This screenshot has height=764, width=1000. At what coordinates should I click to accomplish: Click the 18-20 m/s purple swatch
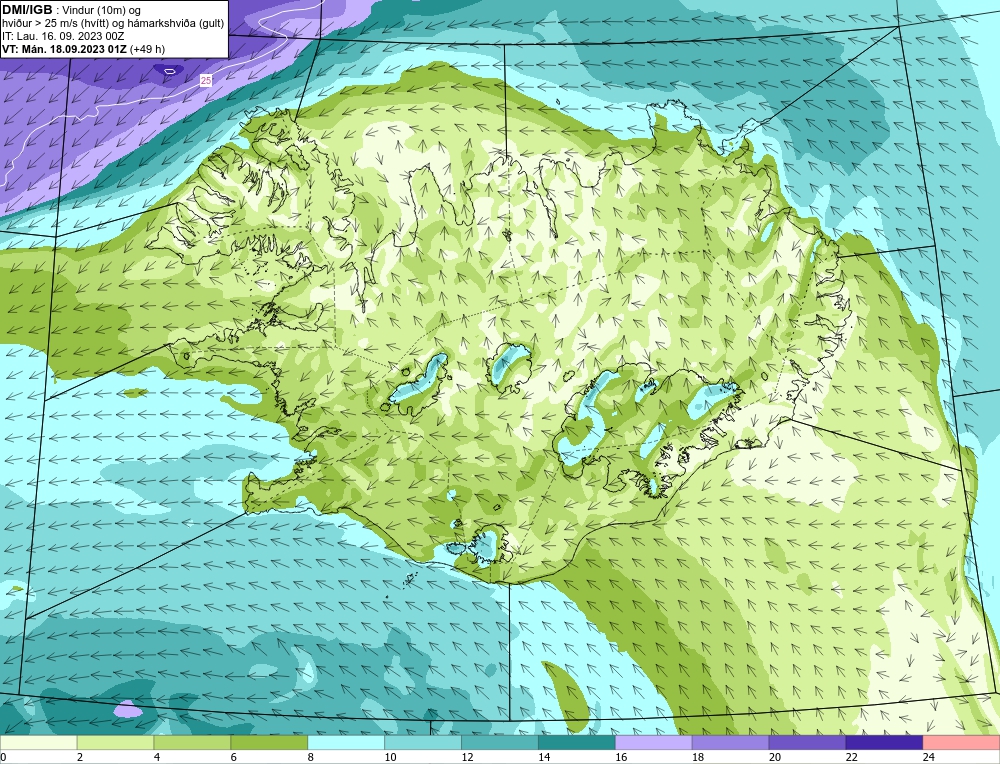(x=730, y=743)
